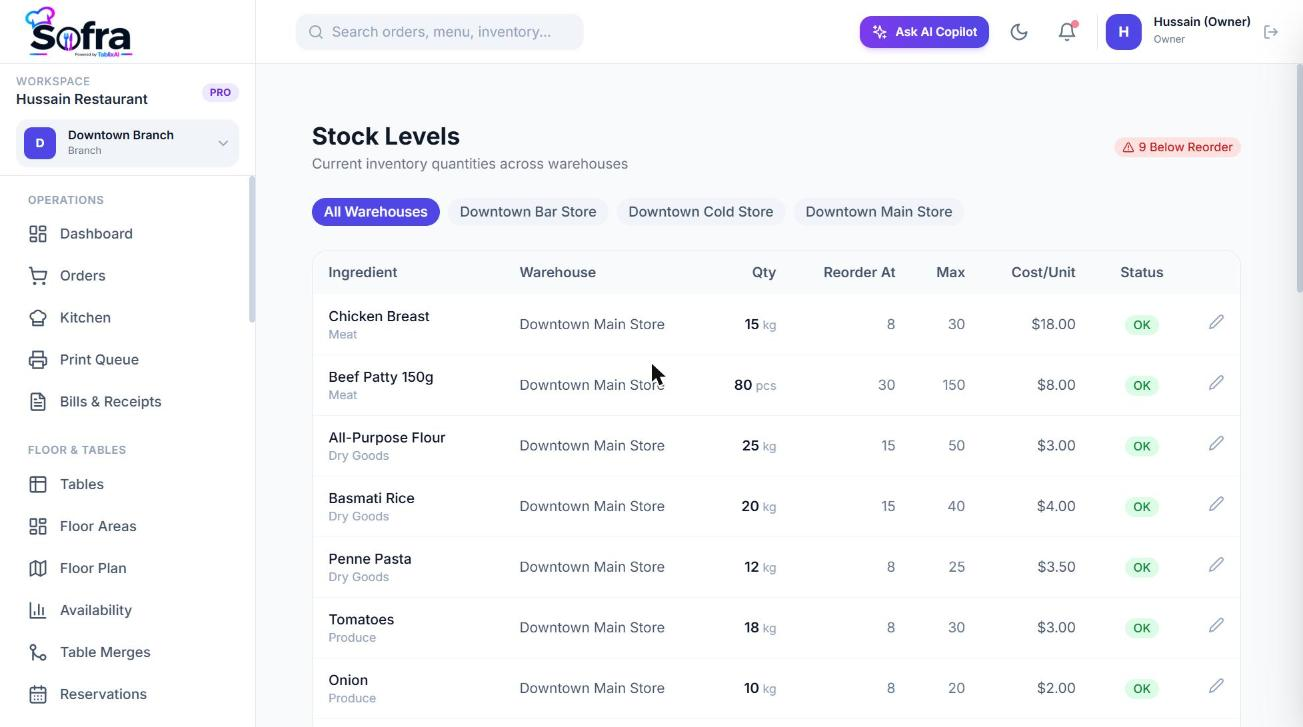Click the Cost/Unit column header
Viewport: 1303px width, 727px height.
[1043, 272]
